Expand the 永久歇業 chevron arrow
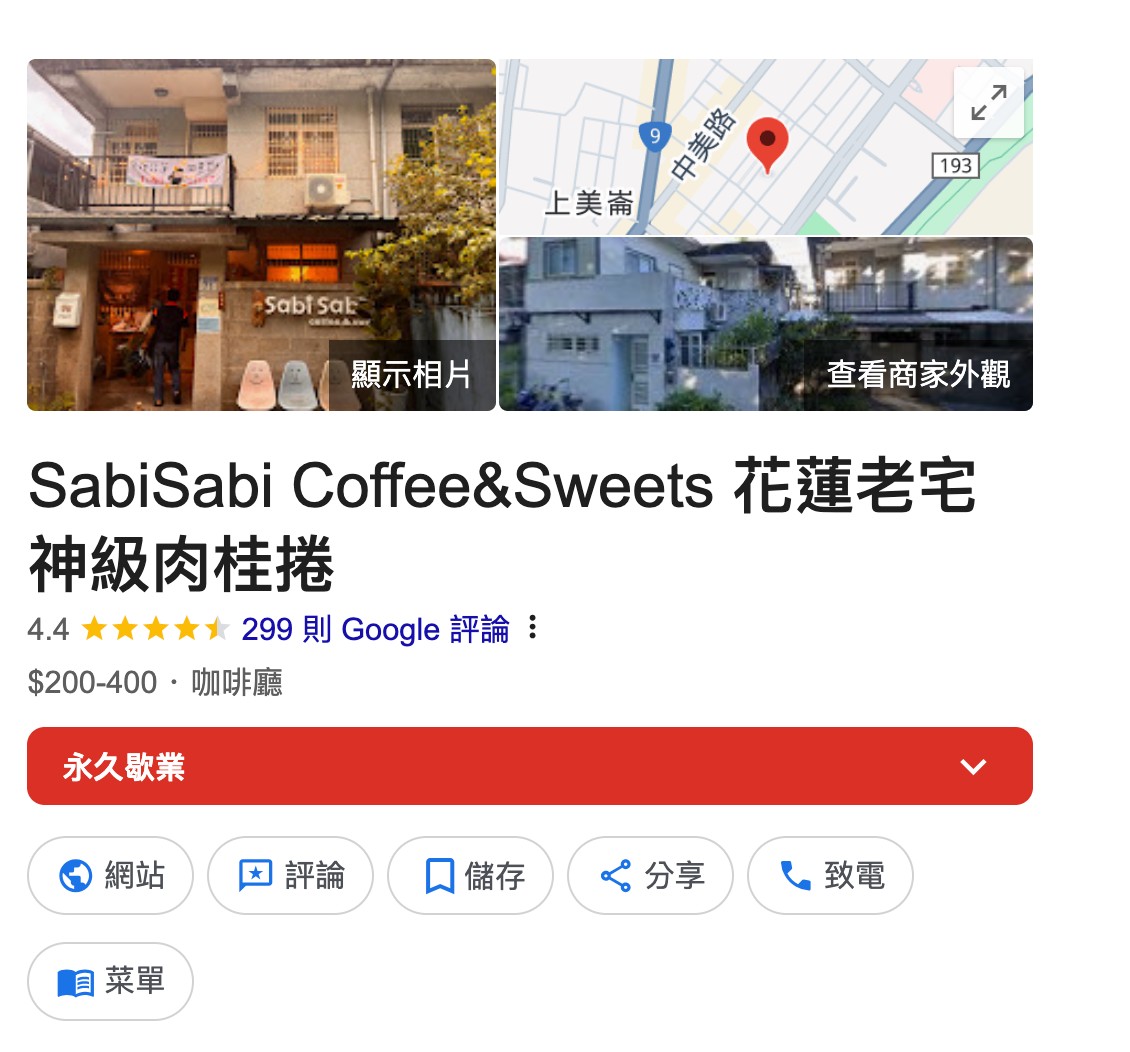Image resolution: width=1130 pixels, height=1052 pixels. (x=973, y=767)
